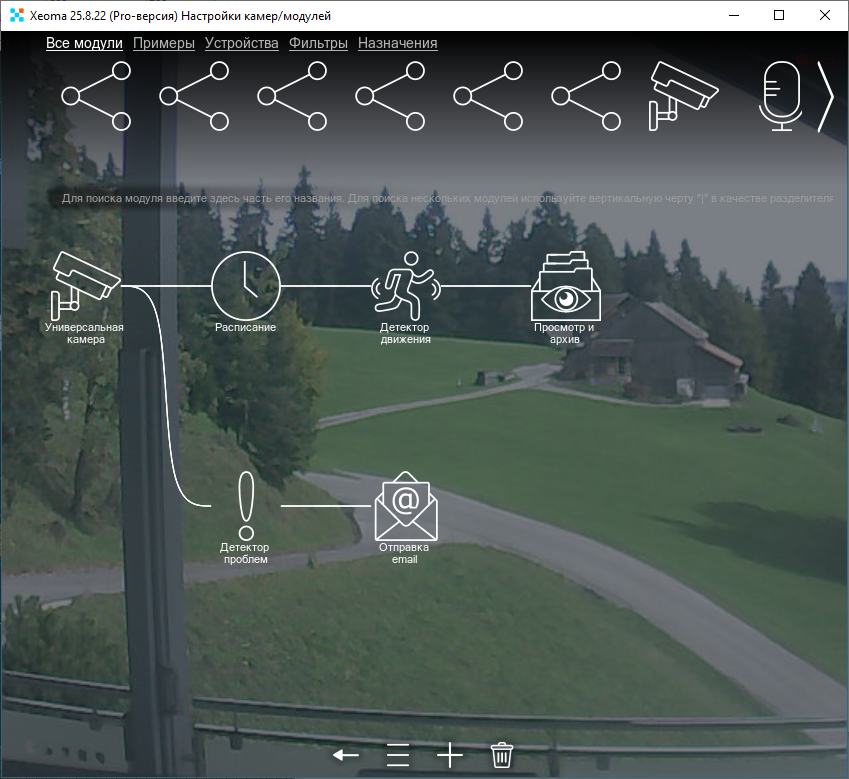Open the Назначения tab
The height and width of the screenshot is (779, 849).
click(397, 43)
